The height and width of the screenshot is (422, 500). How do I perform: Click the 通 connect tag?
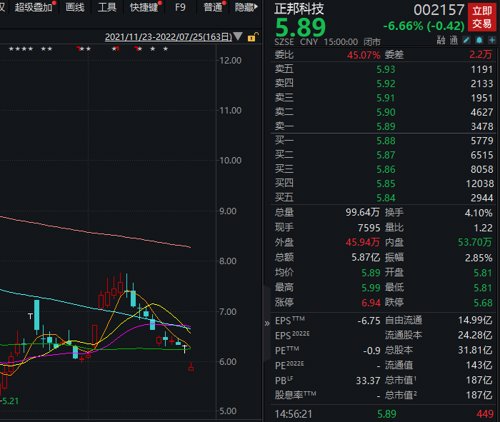pyautogui.click(x=454, y=41)
